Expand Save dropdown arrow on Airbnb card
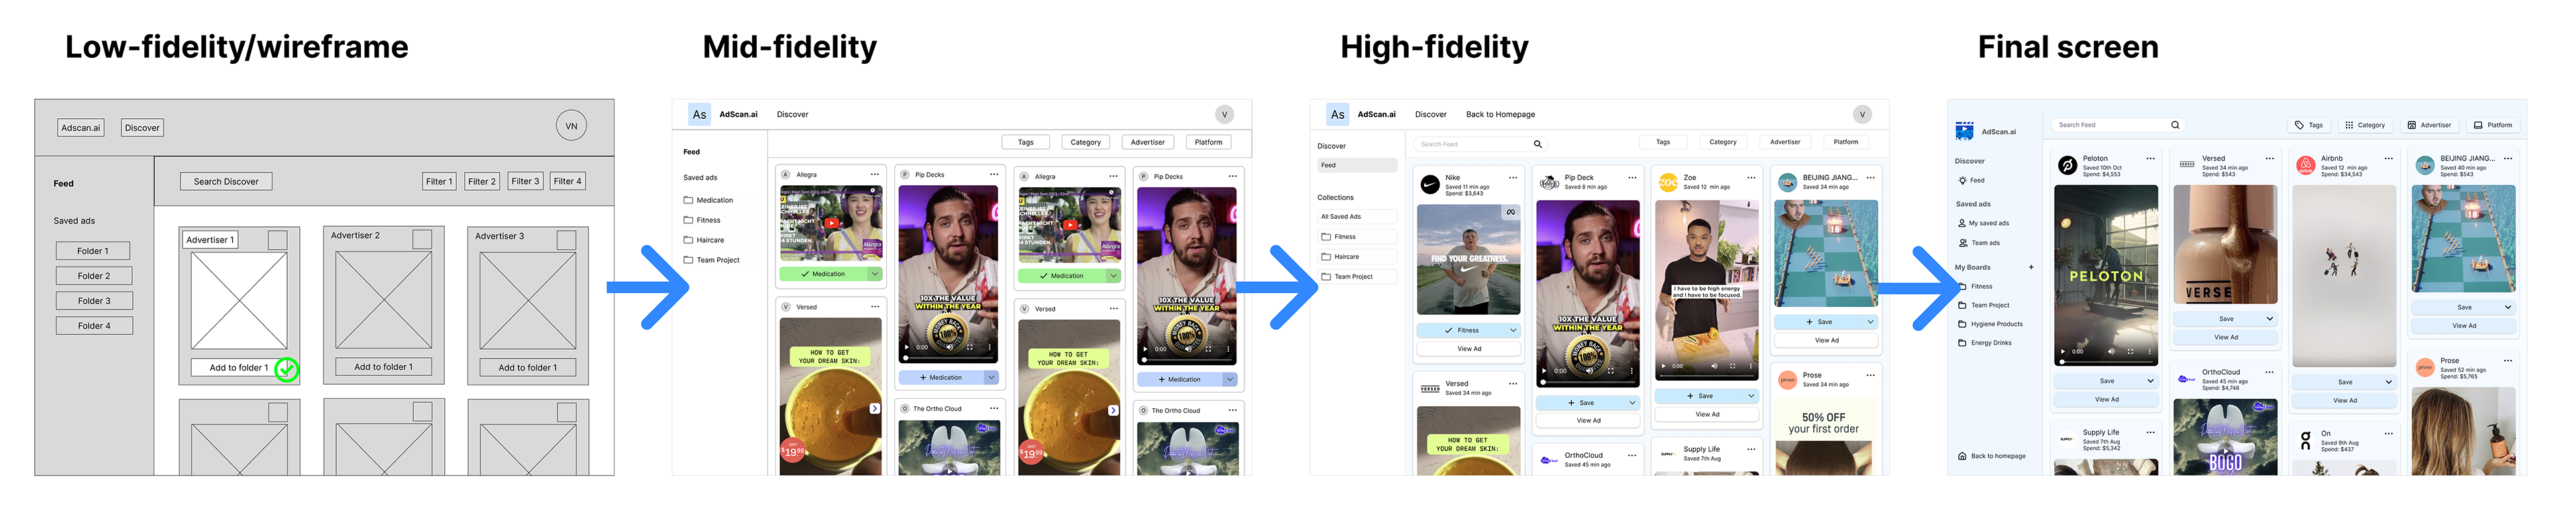The image size is (2576, 521). click(x=2388, y=382)
